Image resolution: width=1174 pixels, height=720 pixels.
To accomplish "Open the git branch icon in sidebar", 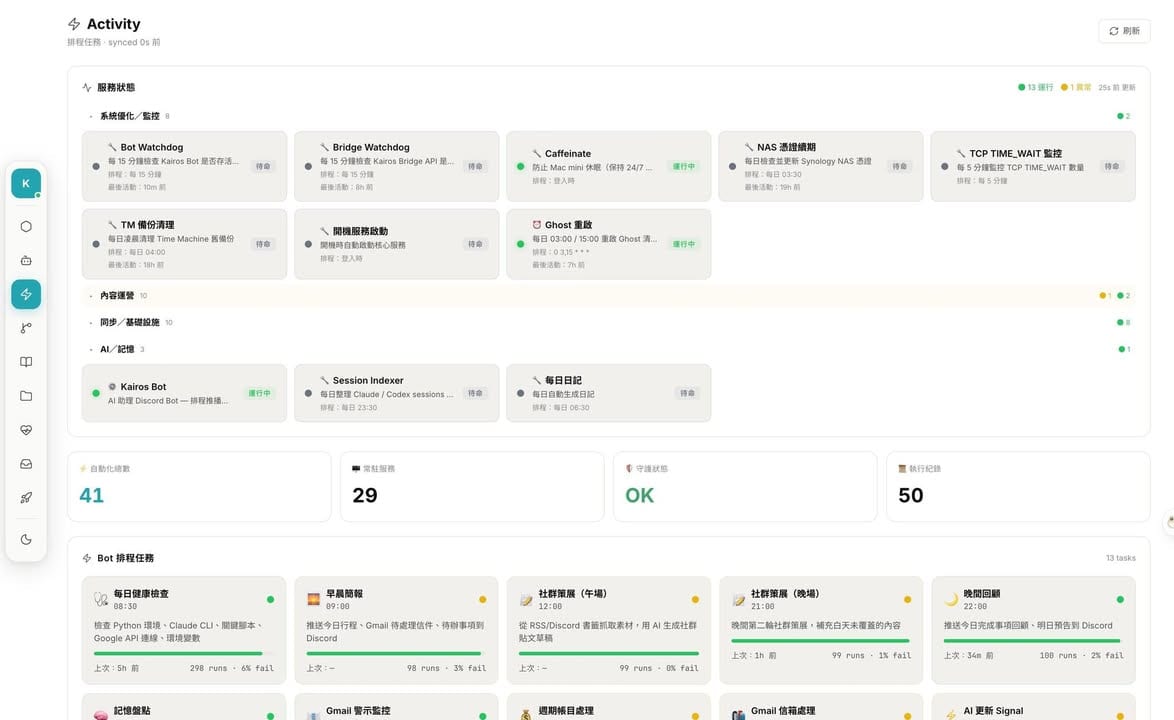I will [x=26, y=328].
